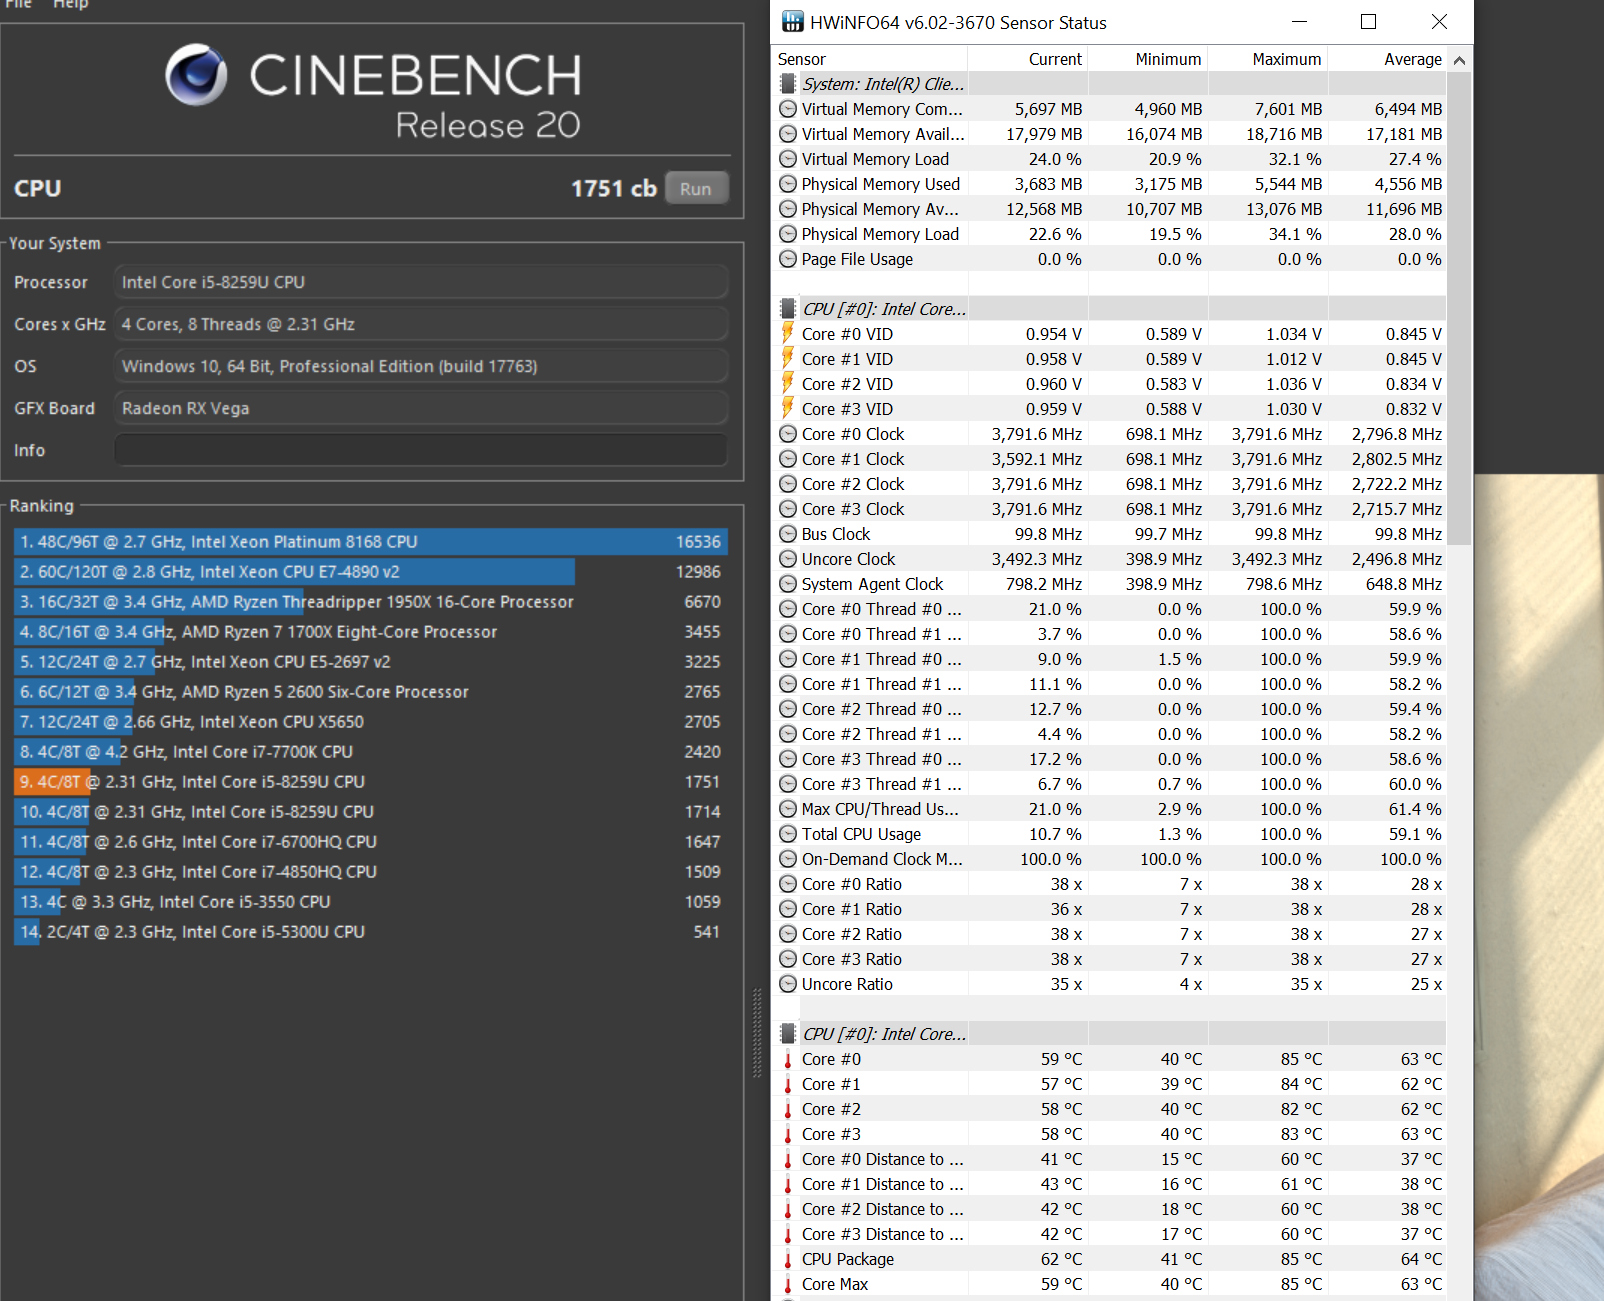
Task: Click the first CPU [#0] clocks group chip icon
Action: pos(788,309)
